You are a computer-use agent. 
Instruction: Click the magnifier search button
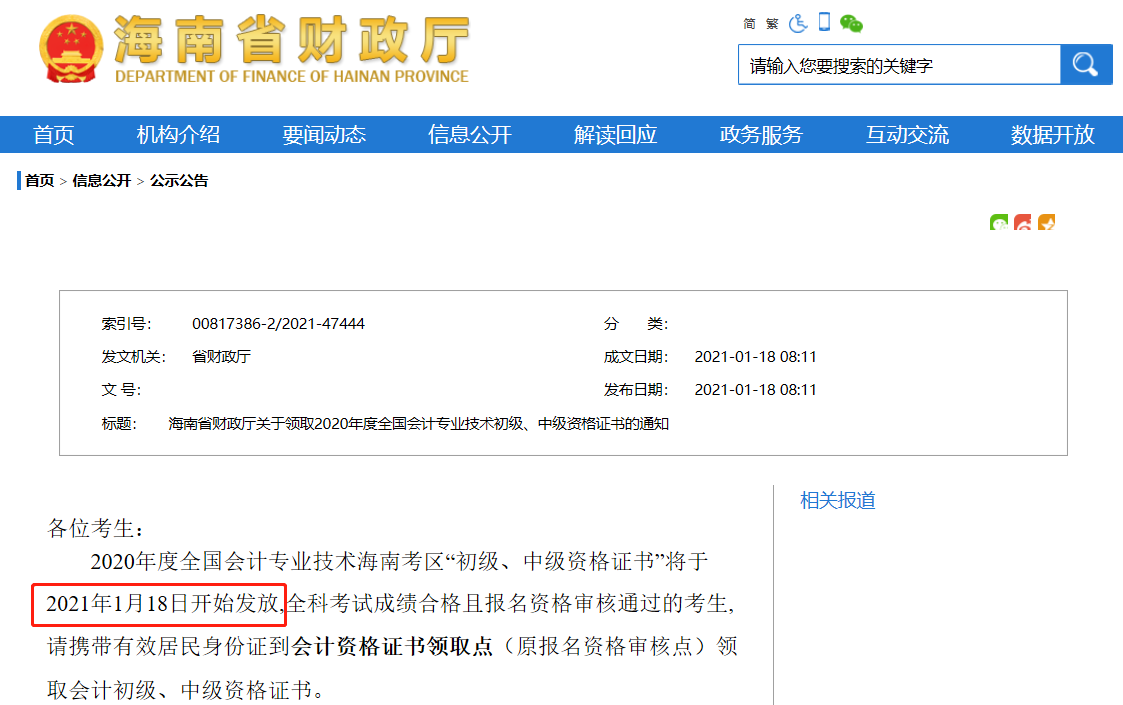coord(1086,64)
